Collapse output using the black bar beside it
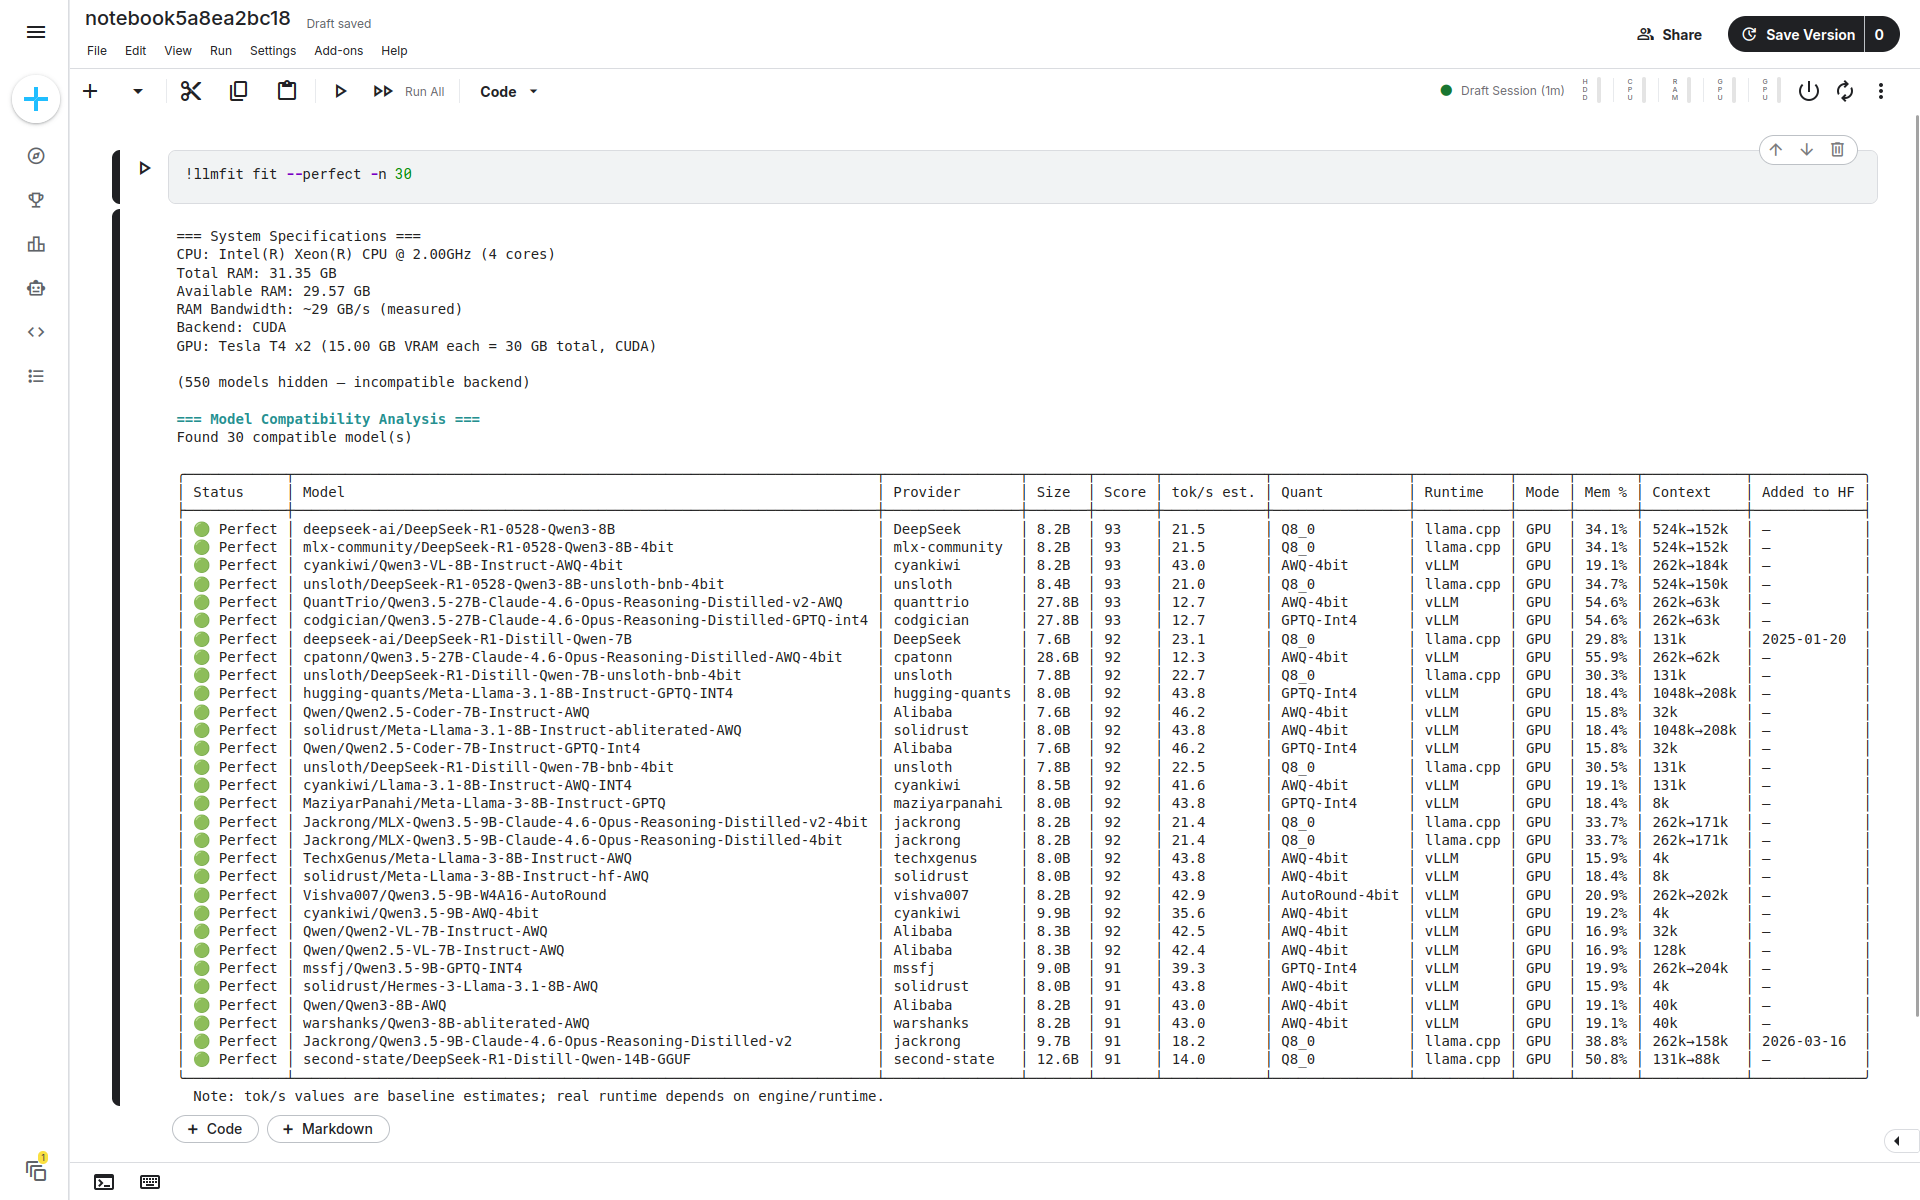The image size is (1920, 1200). [x=116, y=658]
